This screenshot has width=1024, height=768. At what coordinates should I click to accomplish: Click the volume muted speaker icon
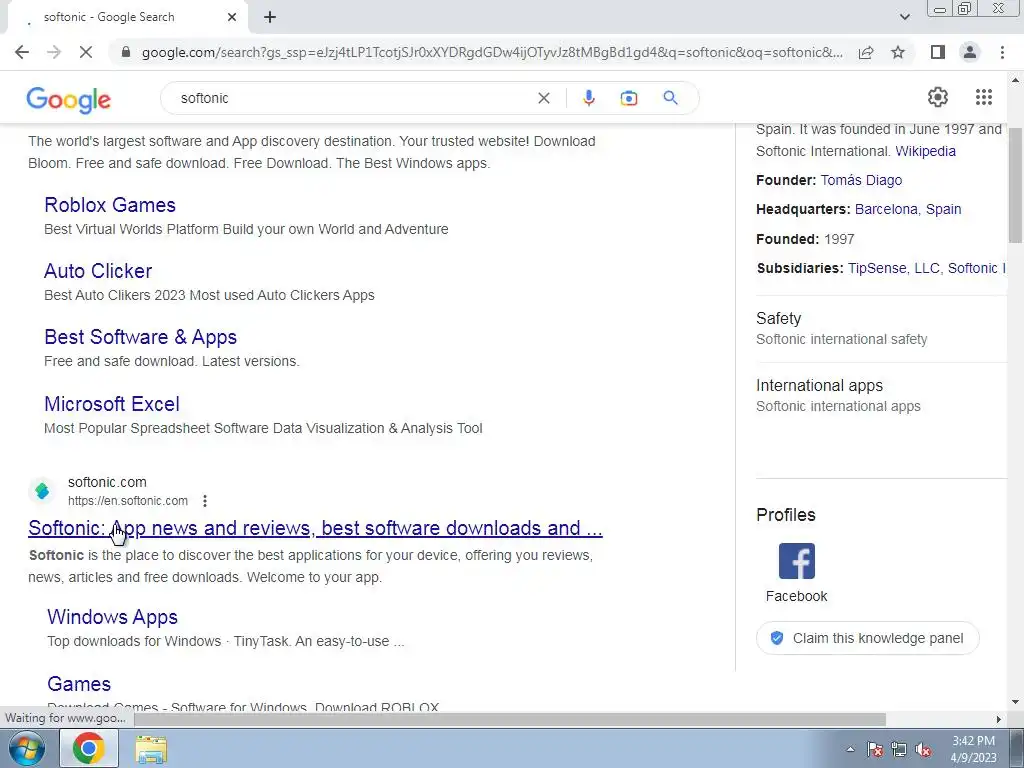[x=923, y=749]
